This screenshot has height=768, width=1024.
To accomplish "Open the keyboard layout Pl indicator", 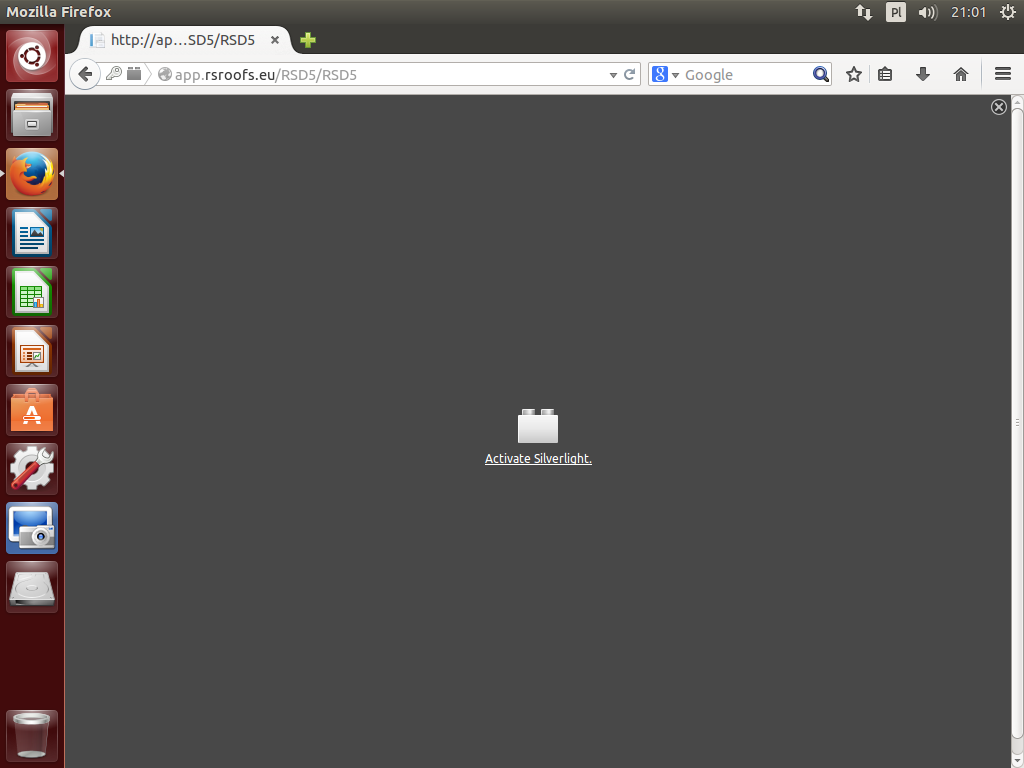I will pos(896,12).
